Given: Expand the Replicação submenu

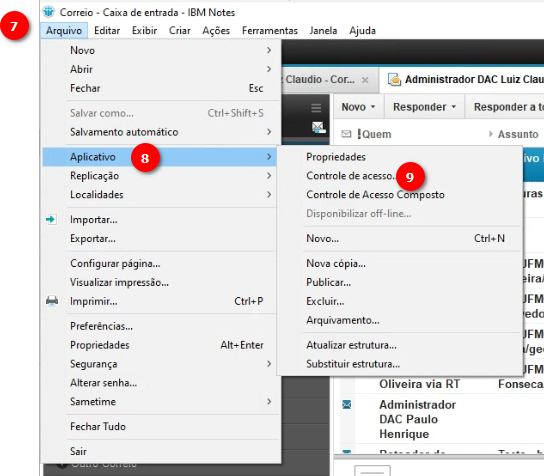Looking at the screenshot, I should [160, 176].
